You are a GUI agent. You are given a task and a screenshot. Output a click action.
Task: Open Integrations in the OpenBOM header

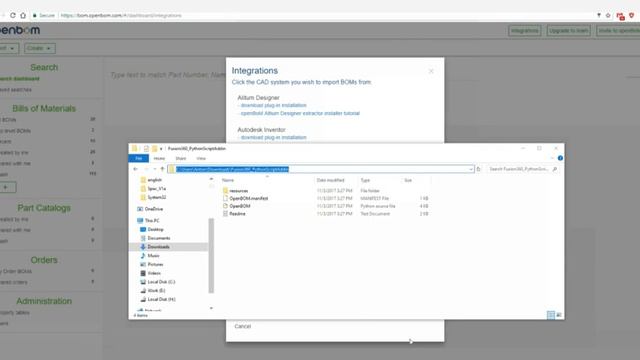[x=524, y=31]
